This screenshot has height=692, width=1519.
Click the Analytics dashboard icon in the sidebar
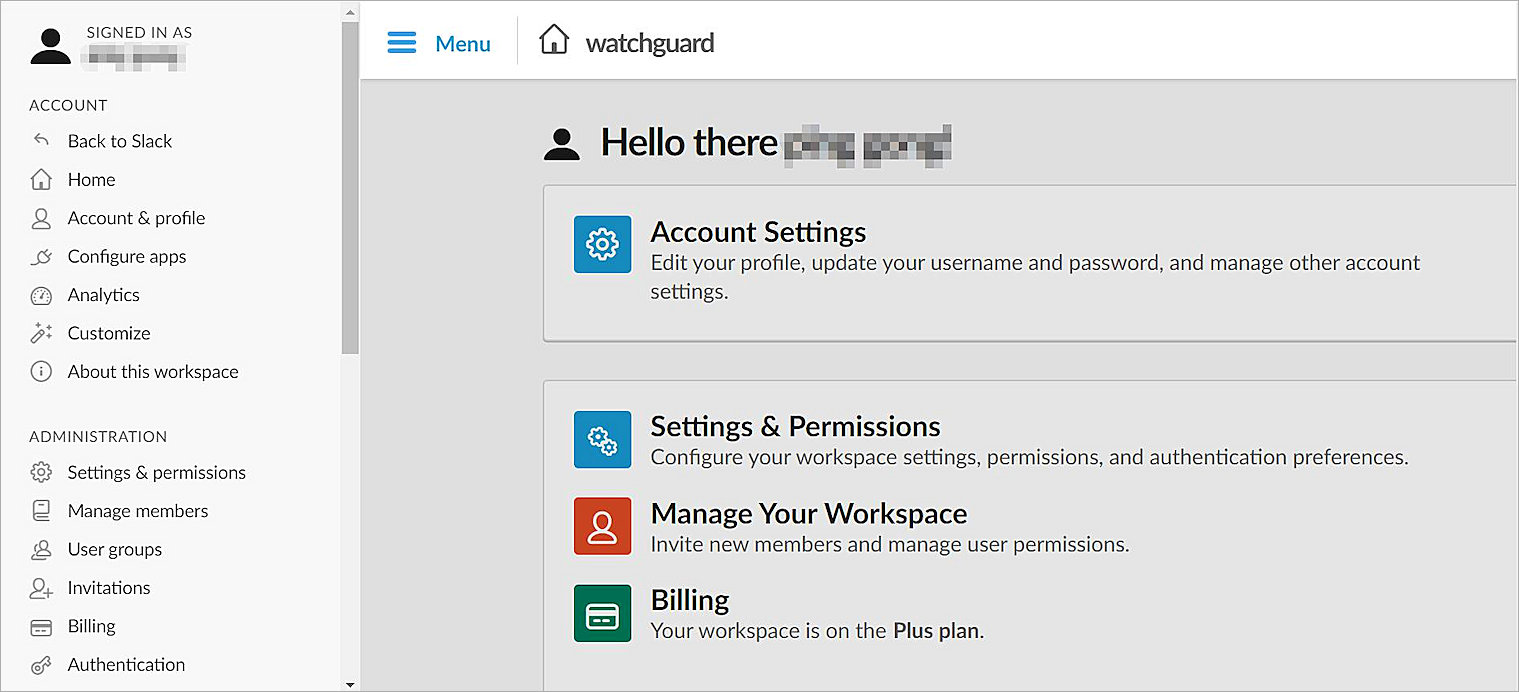[x=41, y=295]
